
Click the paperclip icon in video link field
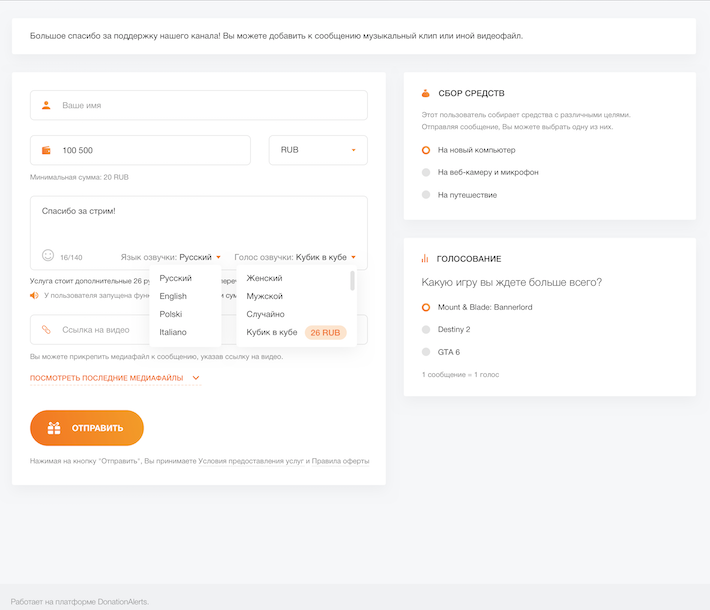pyautogui.click(x=46, y=330)
